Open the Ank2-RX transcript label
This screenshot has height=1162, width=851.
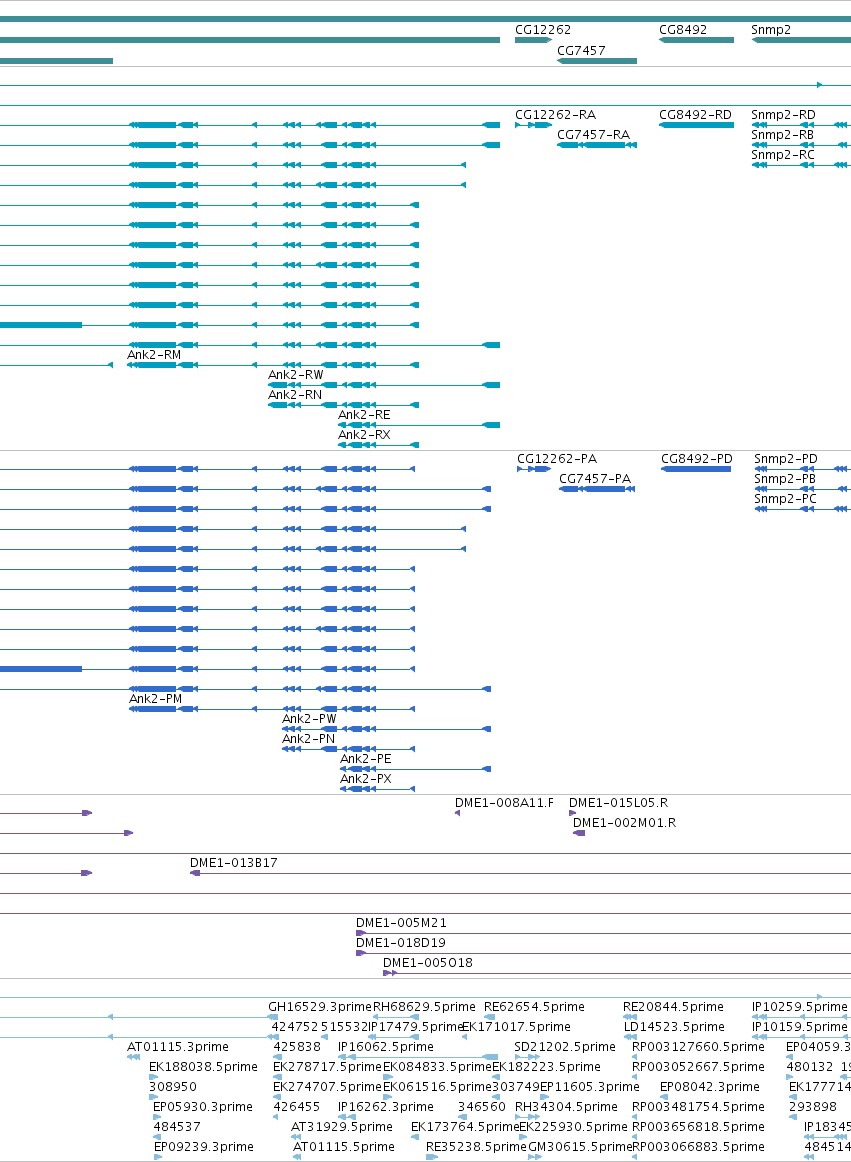pyautogui.click(x=364, y=435)
